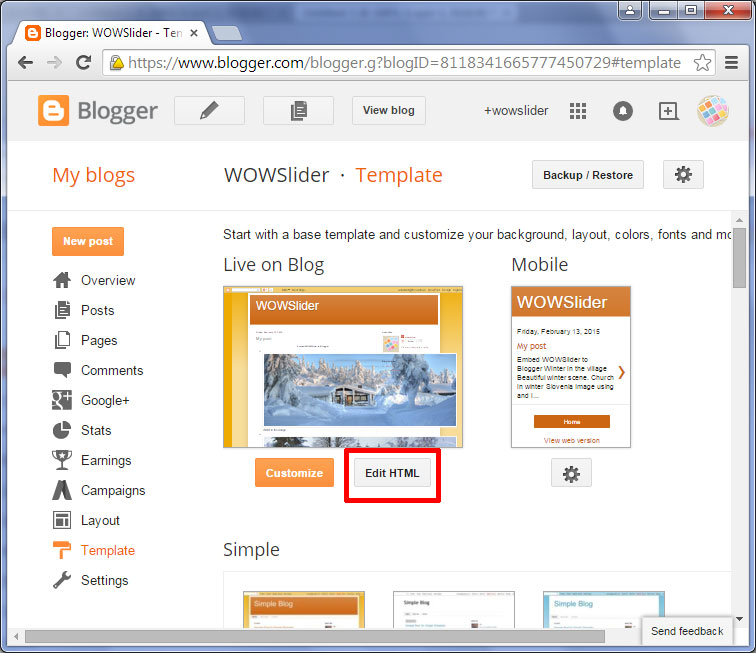
Task: Click the Blogger logo icon
Action: pos(54,110)
